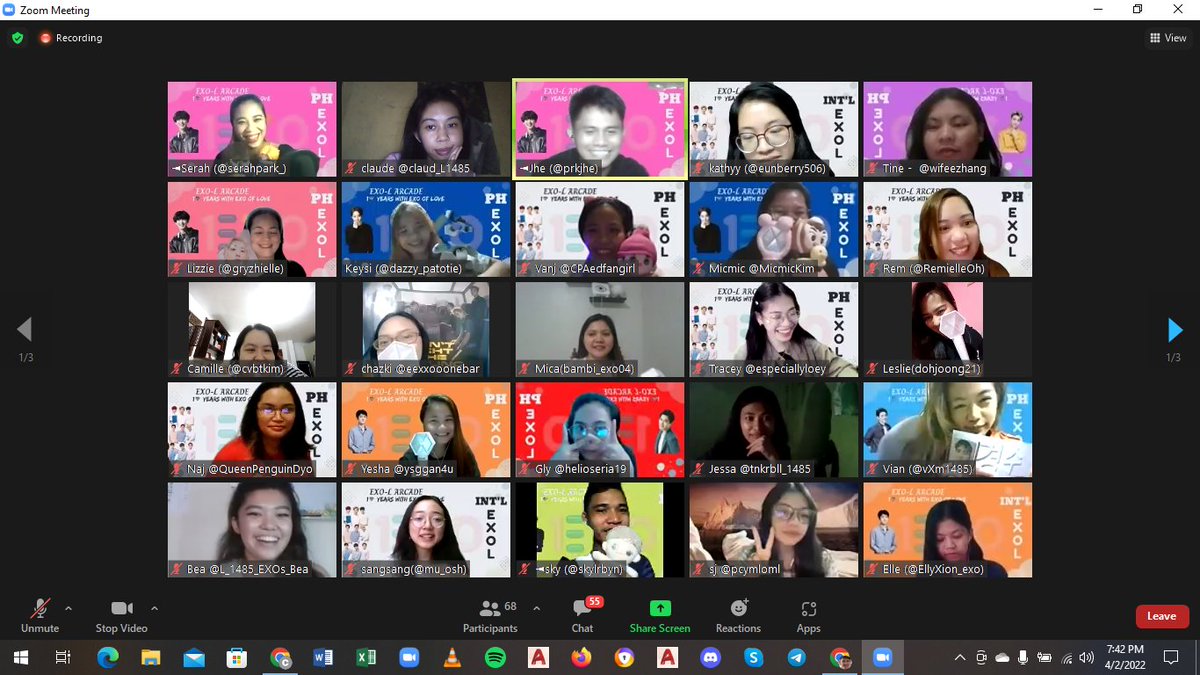Open Microsoft Store from taskbar
1200x675 pixels.
pos(236,658)
